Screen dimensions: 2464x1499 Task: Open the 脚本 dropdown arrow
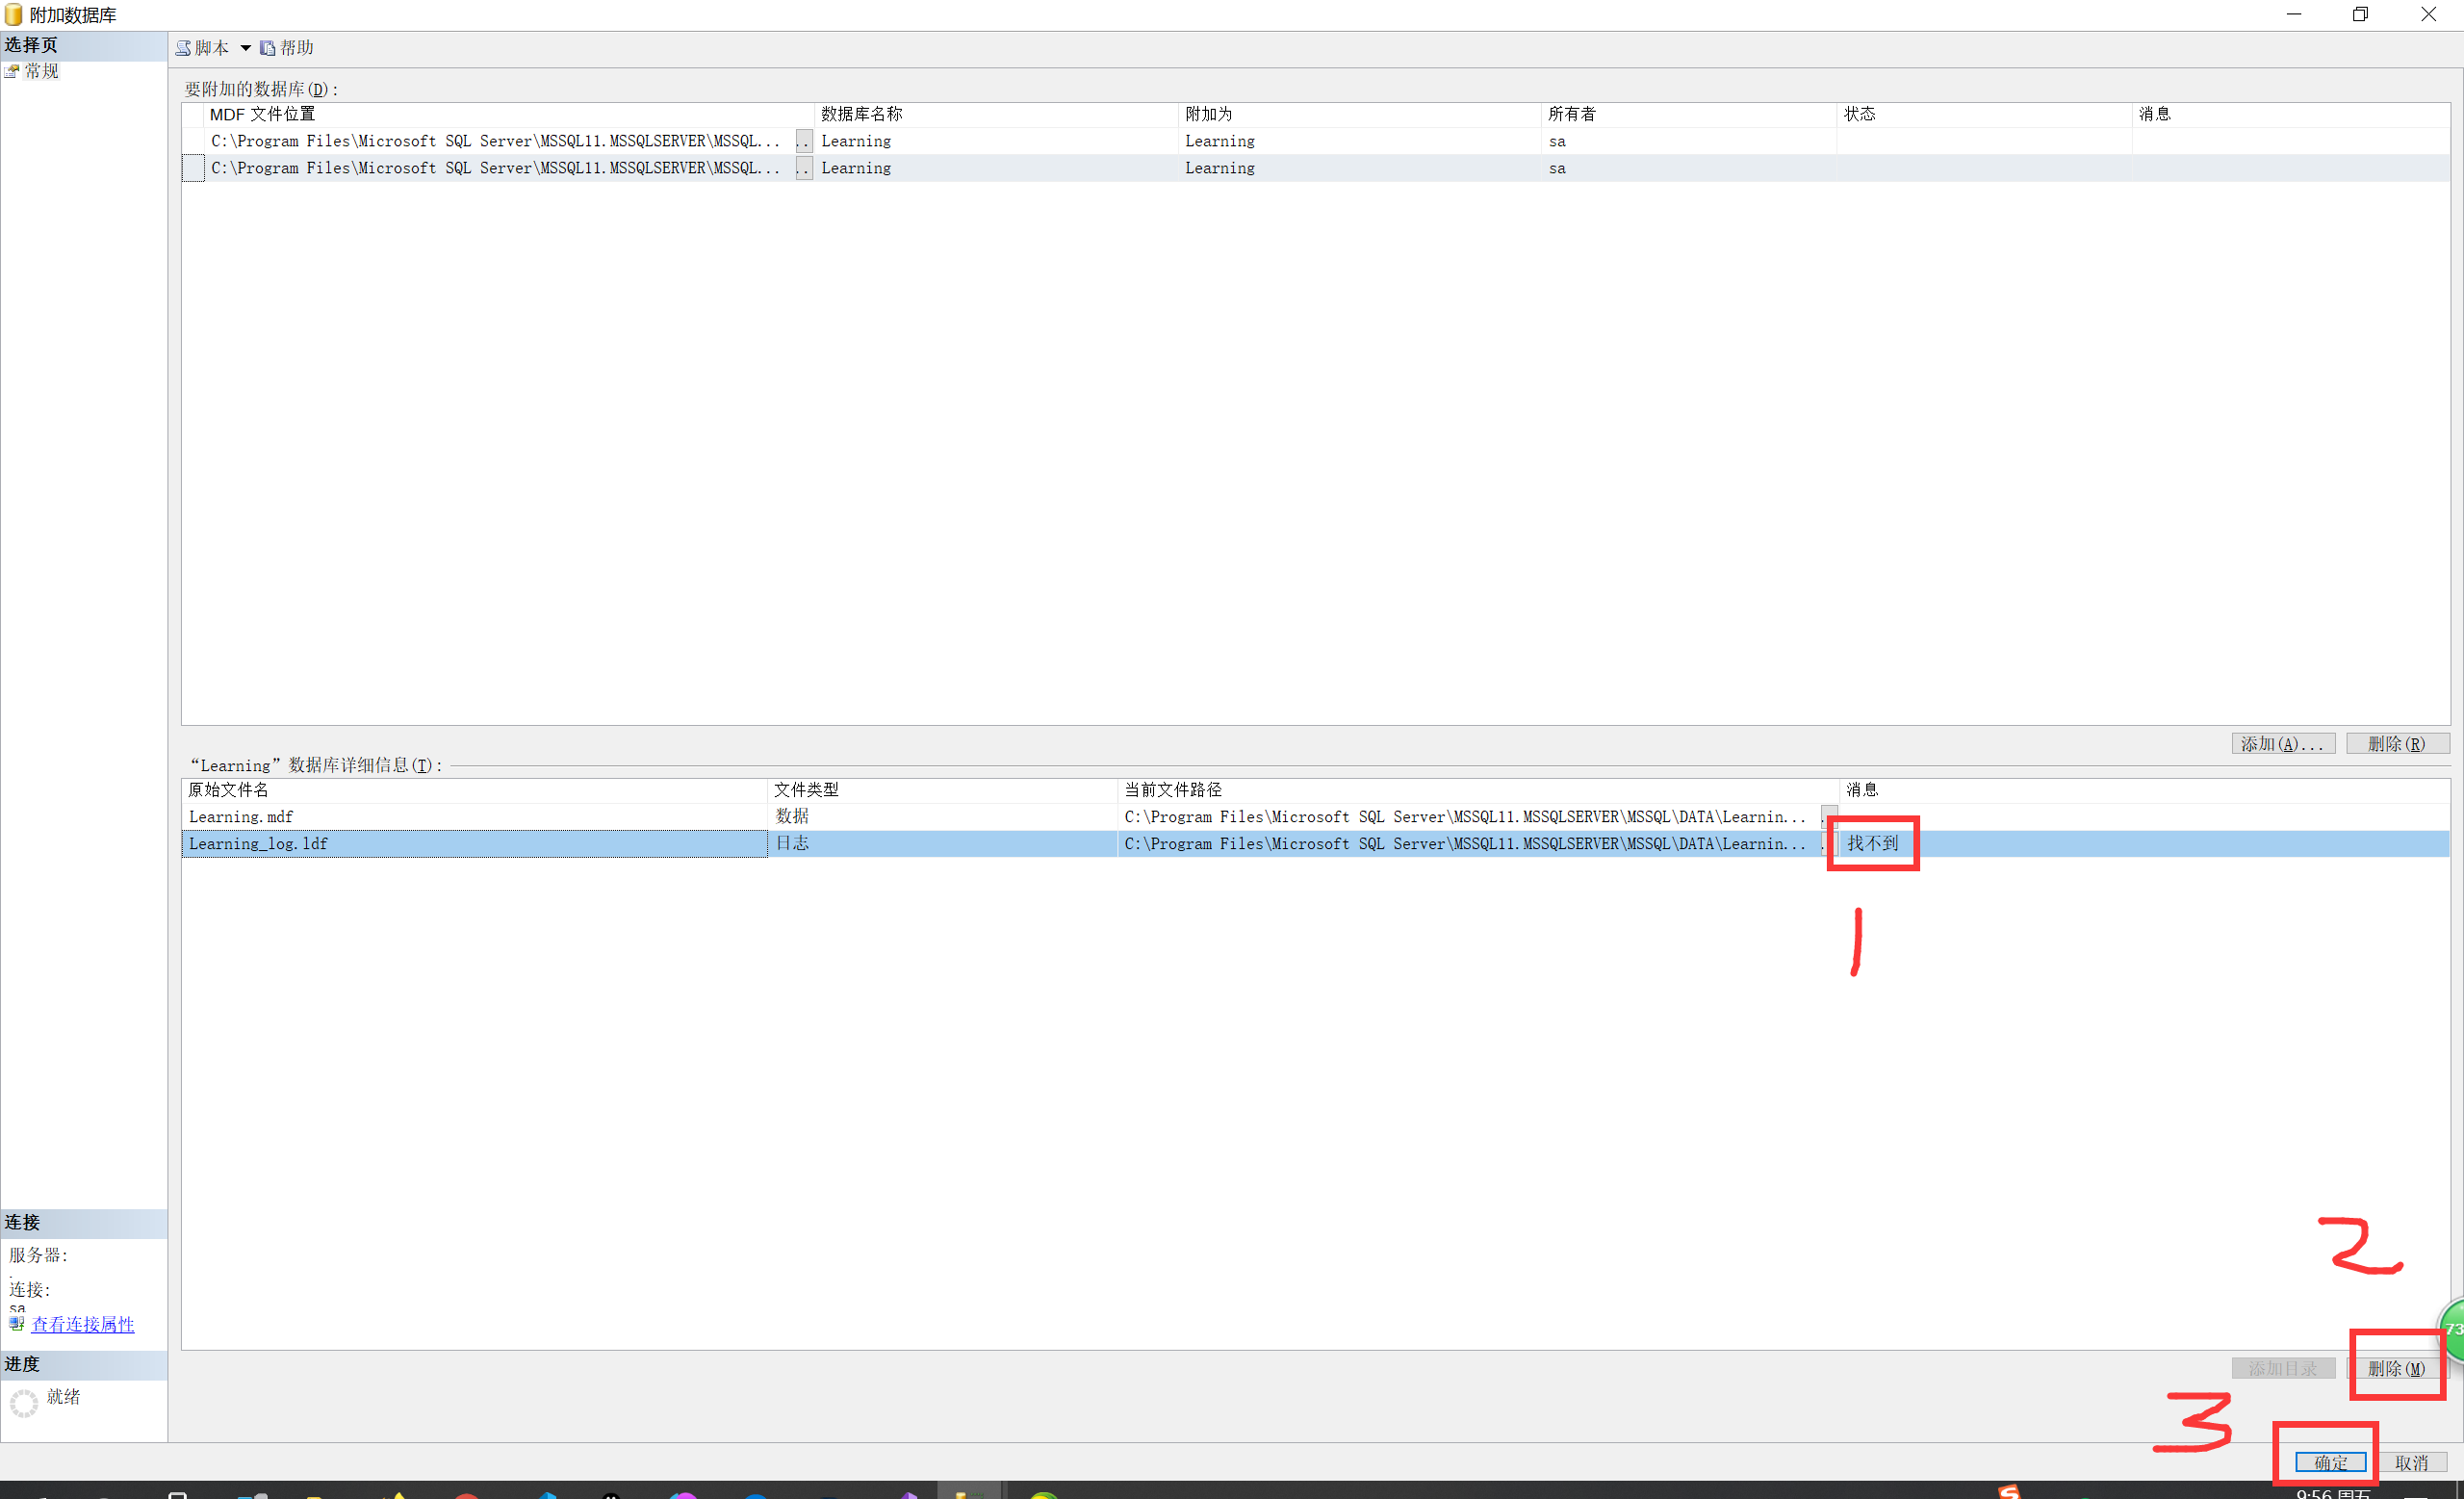(x=245, y=48)
